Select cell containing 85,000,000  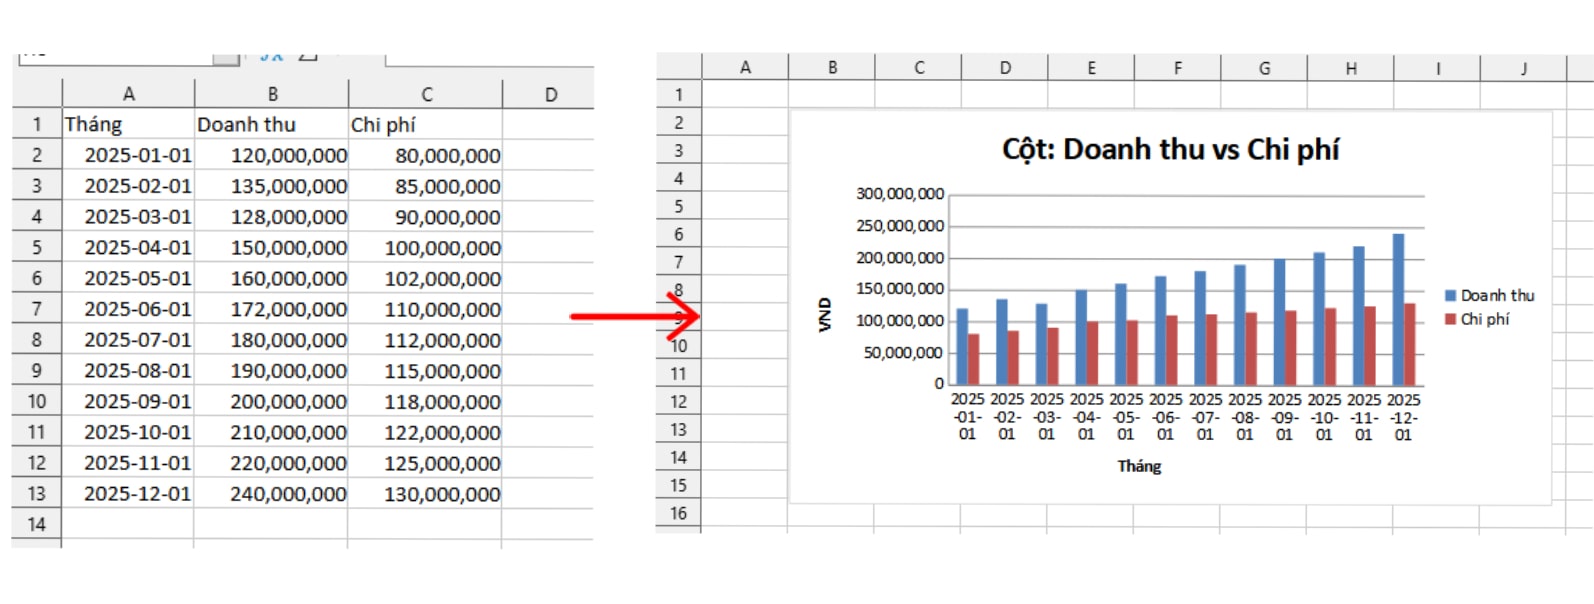click(x=425, y=186)
